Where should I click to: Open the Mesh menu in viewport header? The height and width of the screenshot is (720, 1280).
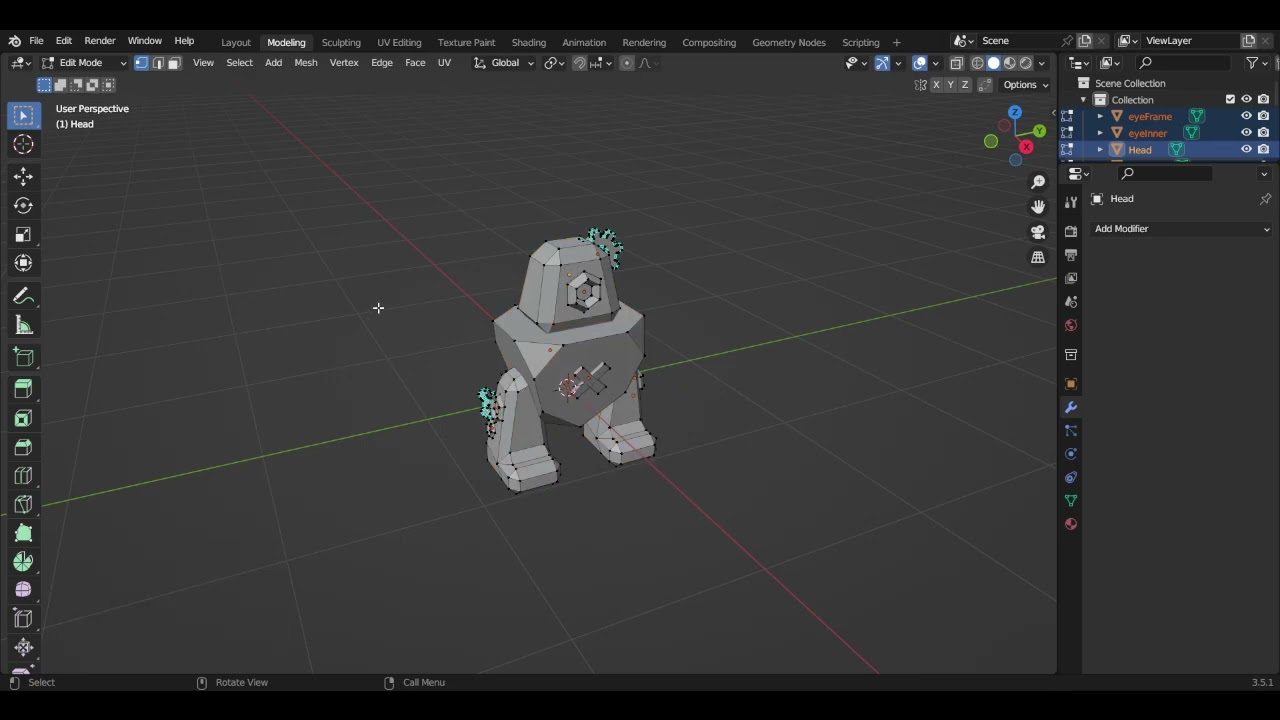coord(305,63)
